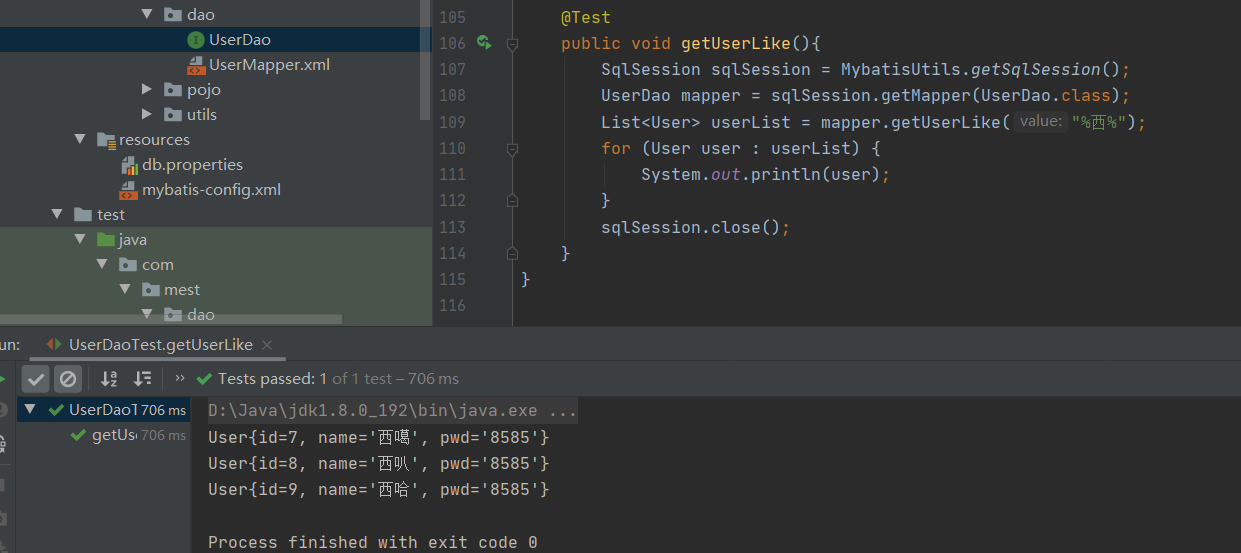Image resolution: width=1241 pixels, height=553 pixels.
Task: Click the mybatis-config.xml file icon
Action: (x=129, y=189)
